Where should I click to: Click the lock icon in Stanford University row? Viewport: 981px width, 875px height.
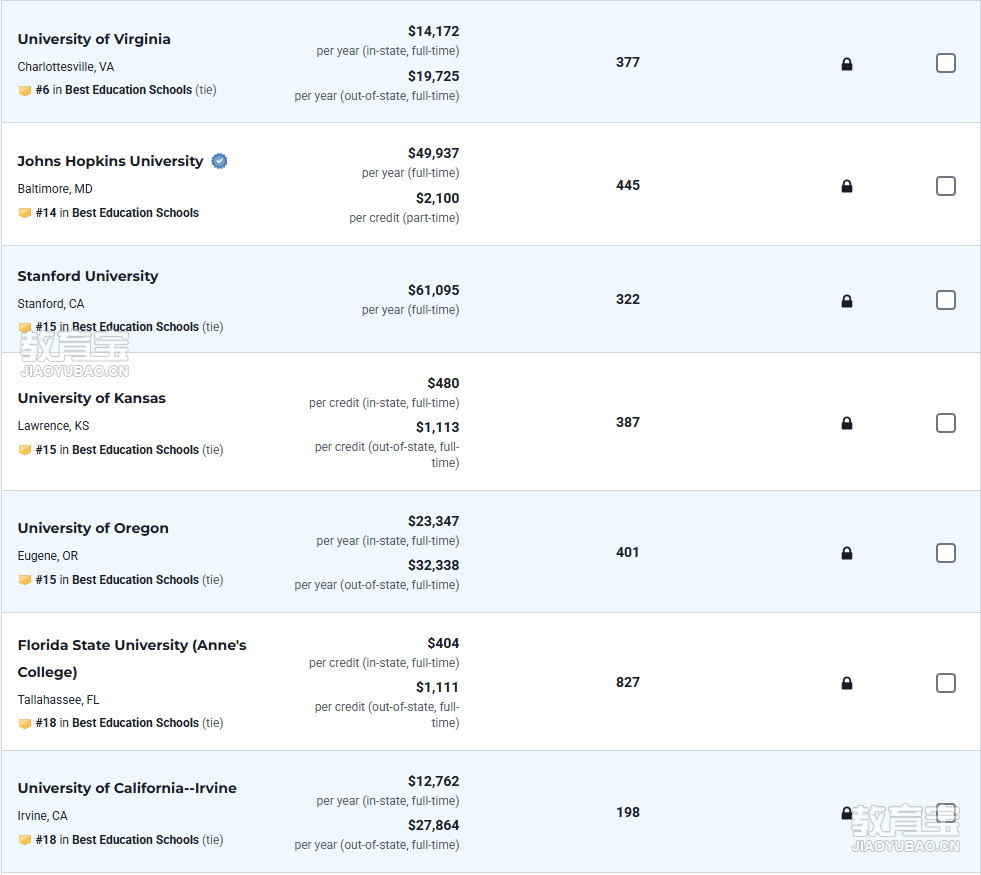coord(846,301)
